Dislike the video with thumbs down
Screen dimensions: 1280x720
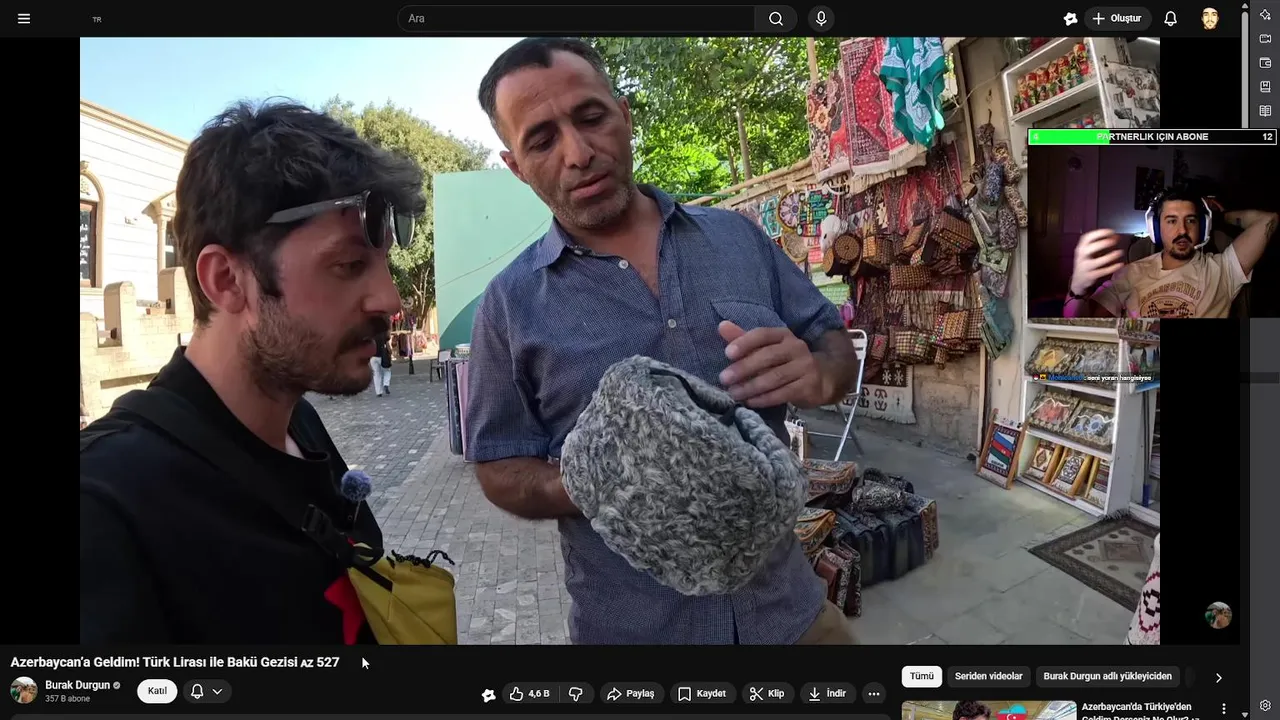click(576, 693)
